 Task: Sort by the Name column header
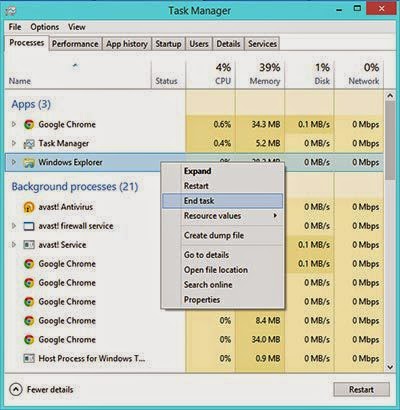click(x=78, y=74)
